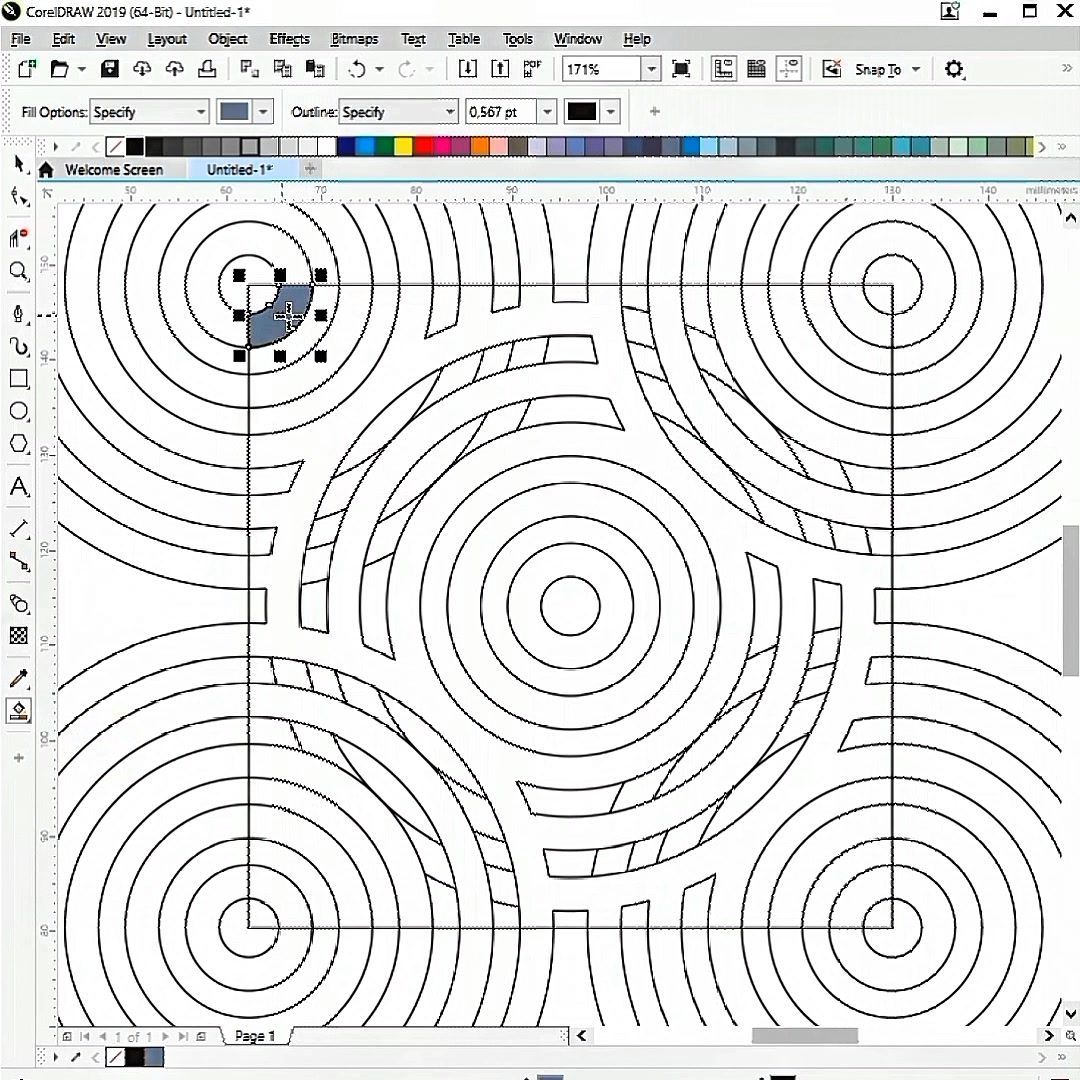Select the Shape edit tool
Screen dimensions: 1080x1080
pos(19,197)
